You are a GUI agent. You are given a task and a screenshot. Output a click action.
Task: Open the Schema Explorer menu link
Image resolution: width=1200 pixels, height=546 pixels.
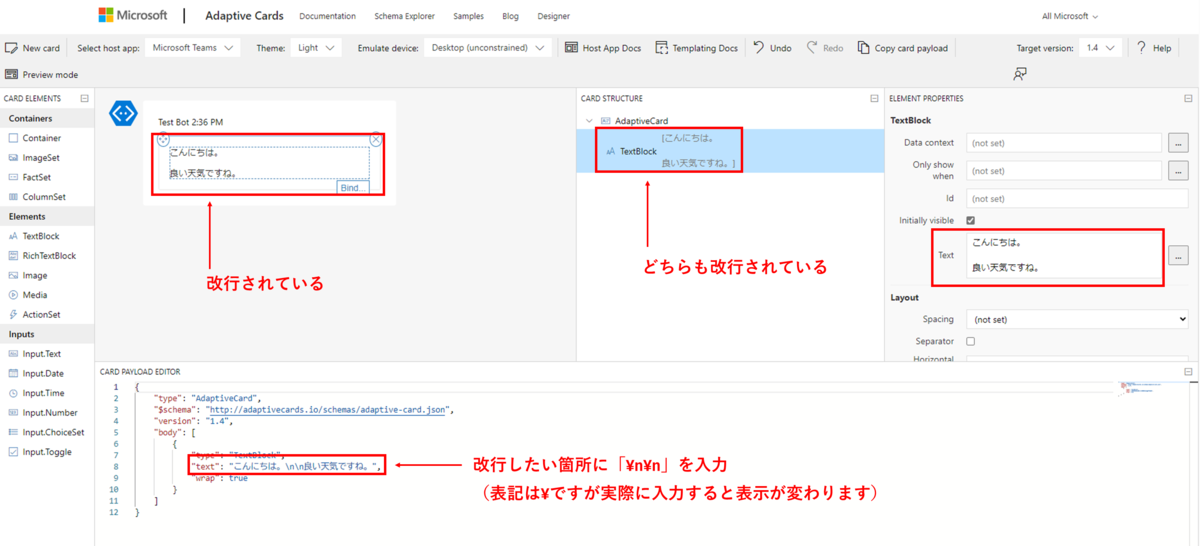coord(404,16)
